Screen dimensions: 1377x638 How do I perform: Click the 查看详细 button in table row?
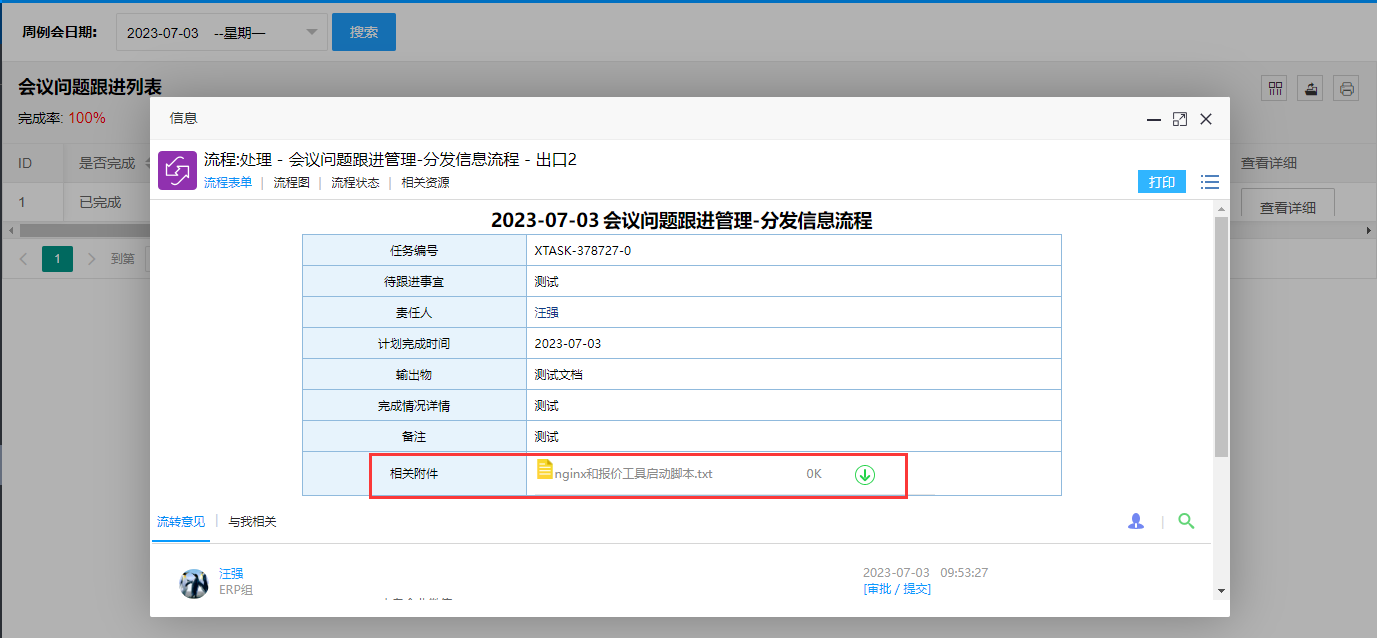(1287, 208)
